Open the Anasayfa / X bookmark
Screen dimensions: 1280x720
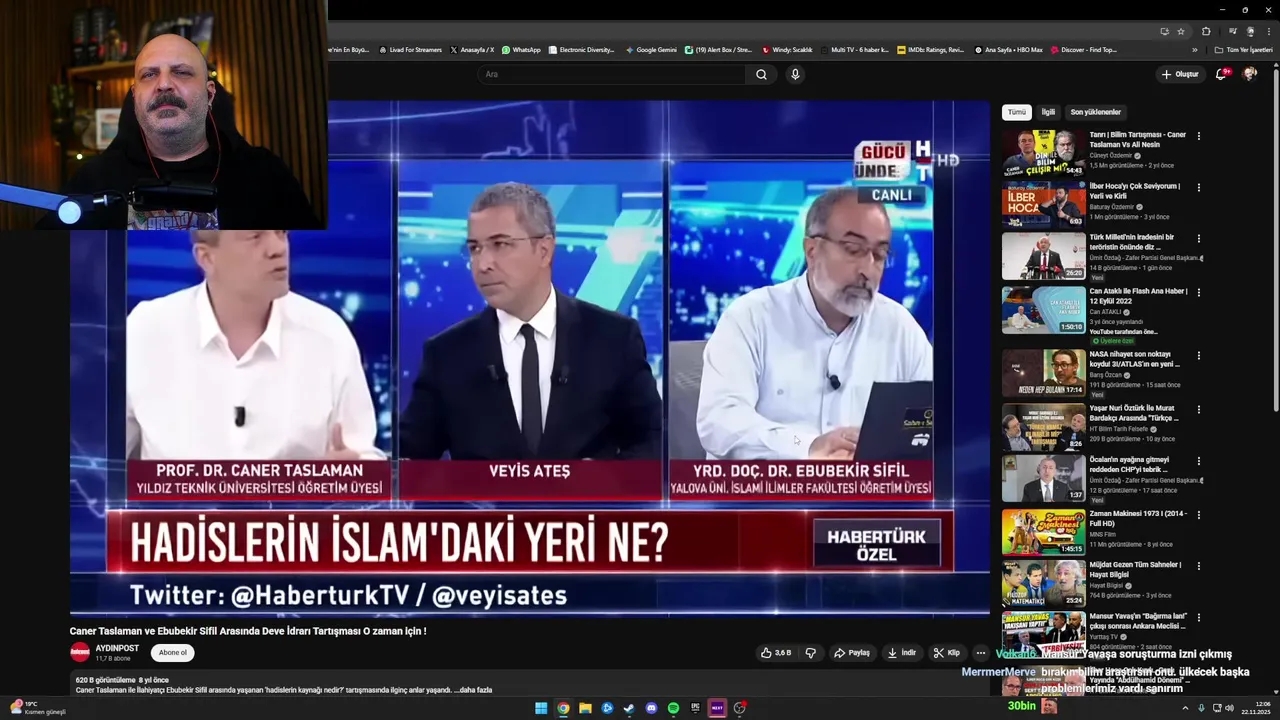pos(472,49)
